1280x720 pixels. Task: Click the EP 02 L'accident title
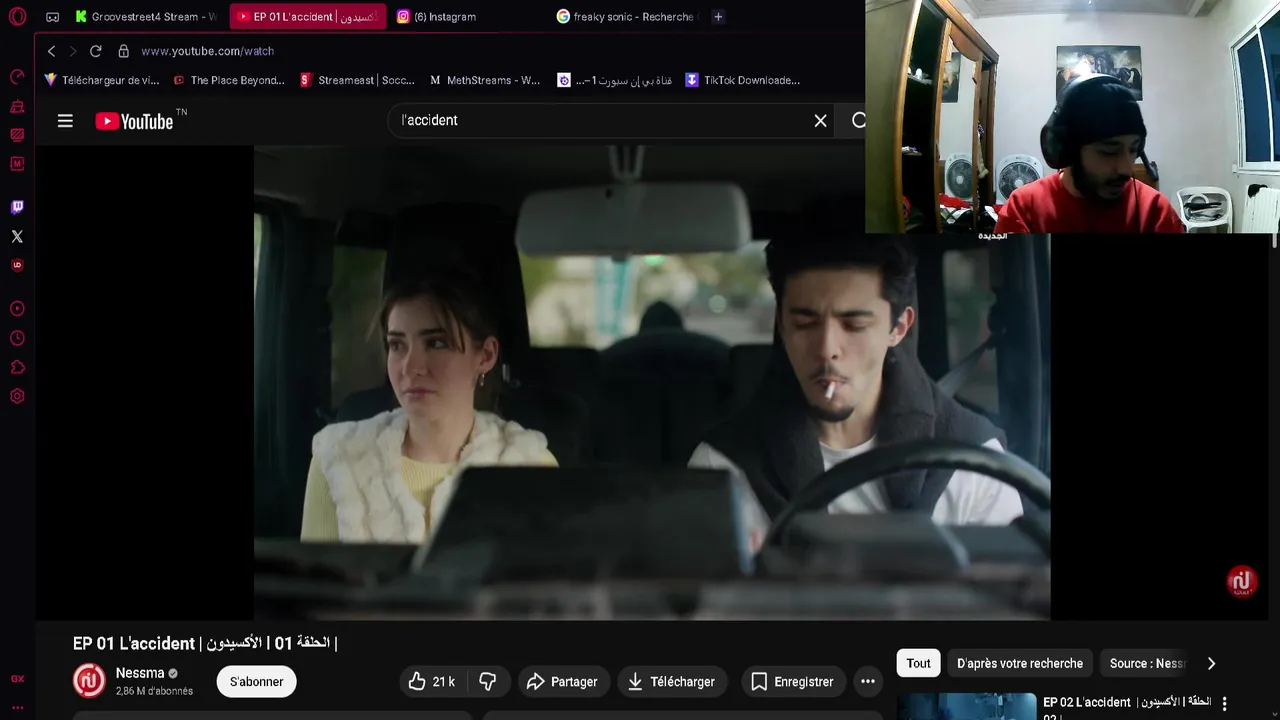coord(1127,707)
